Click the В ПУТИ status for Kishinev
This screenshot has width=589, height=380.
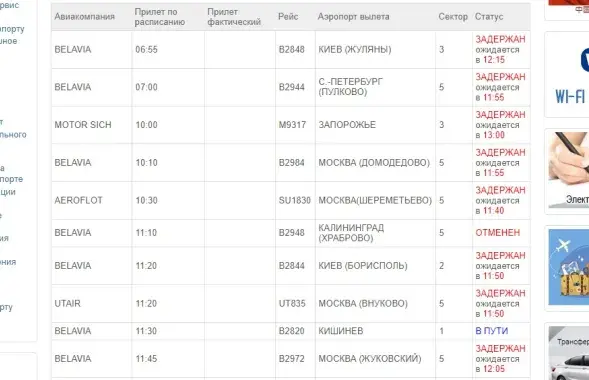click(492, 331)
